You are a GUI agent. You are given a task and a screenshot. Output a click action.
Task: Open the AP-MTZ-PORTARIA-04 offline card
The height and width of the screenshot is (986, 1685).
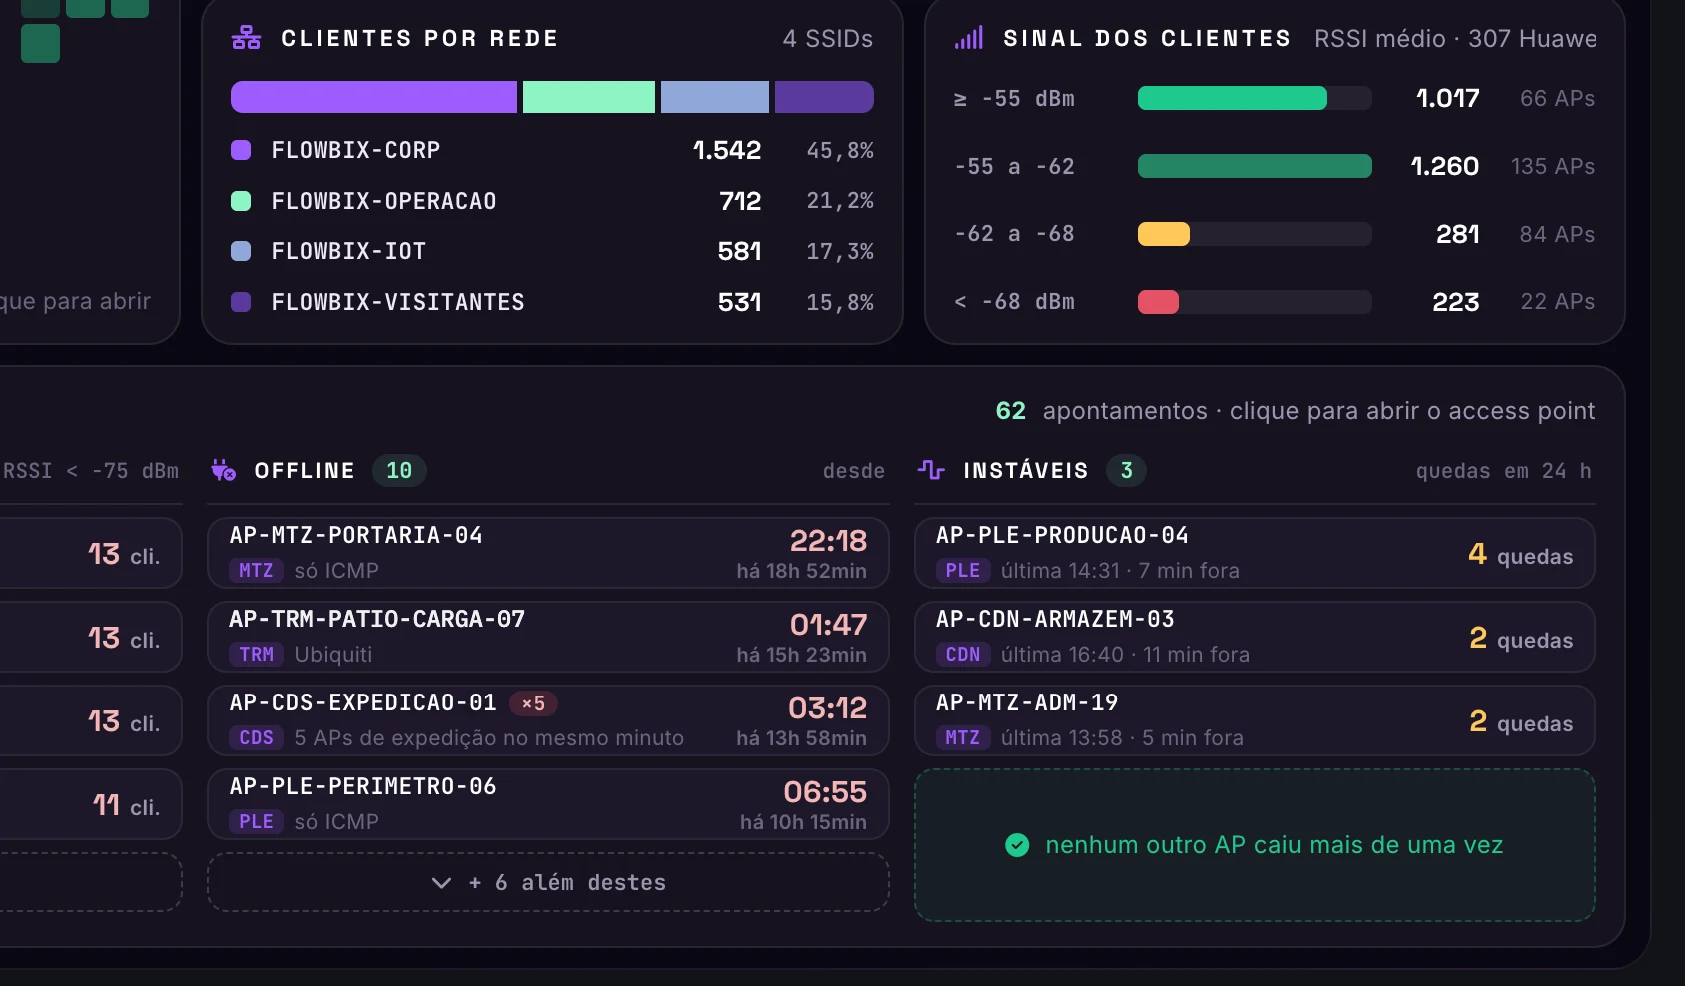(548, 553)
